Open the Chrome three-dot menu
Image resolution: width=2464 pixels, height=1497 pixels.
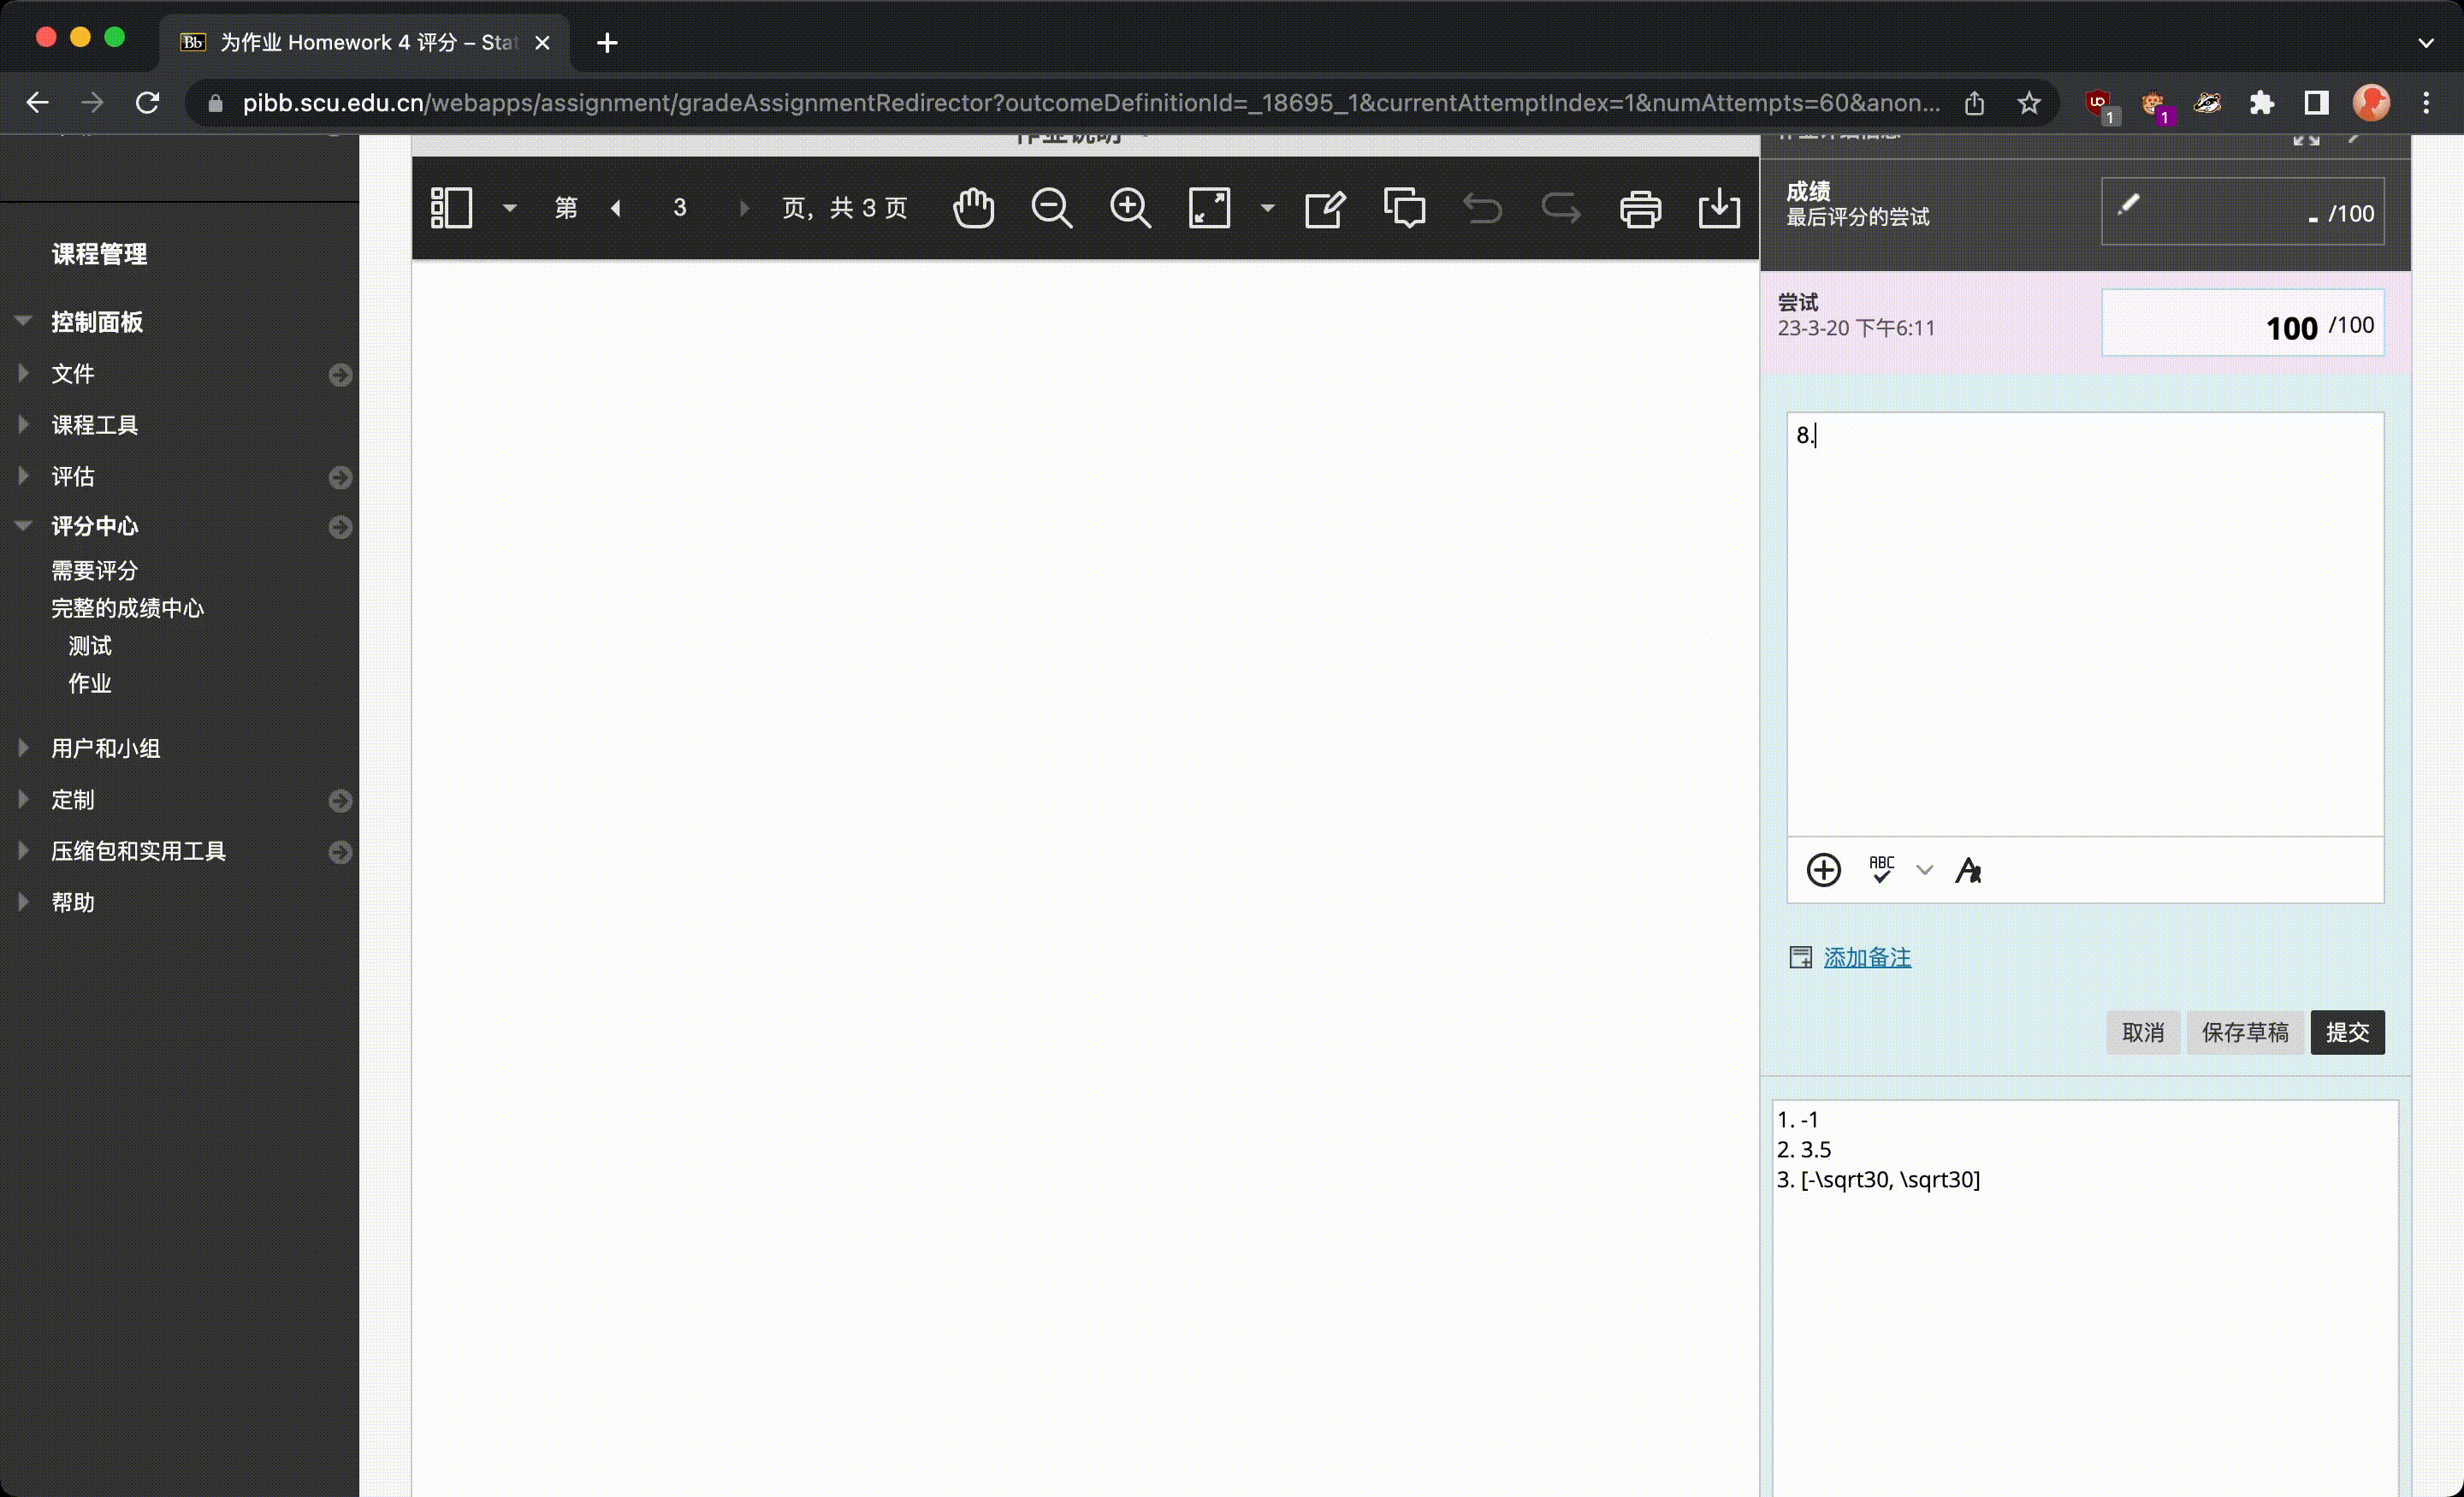tap(2426, 102)
